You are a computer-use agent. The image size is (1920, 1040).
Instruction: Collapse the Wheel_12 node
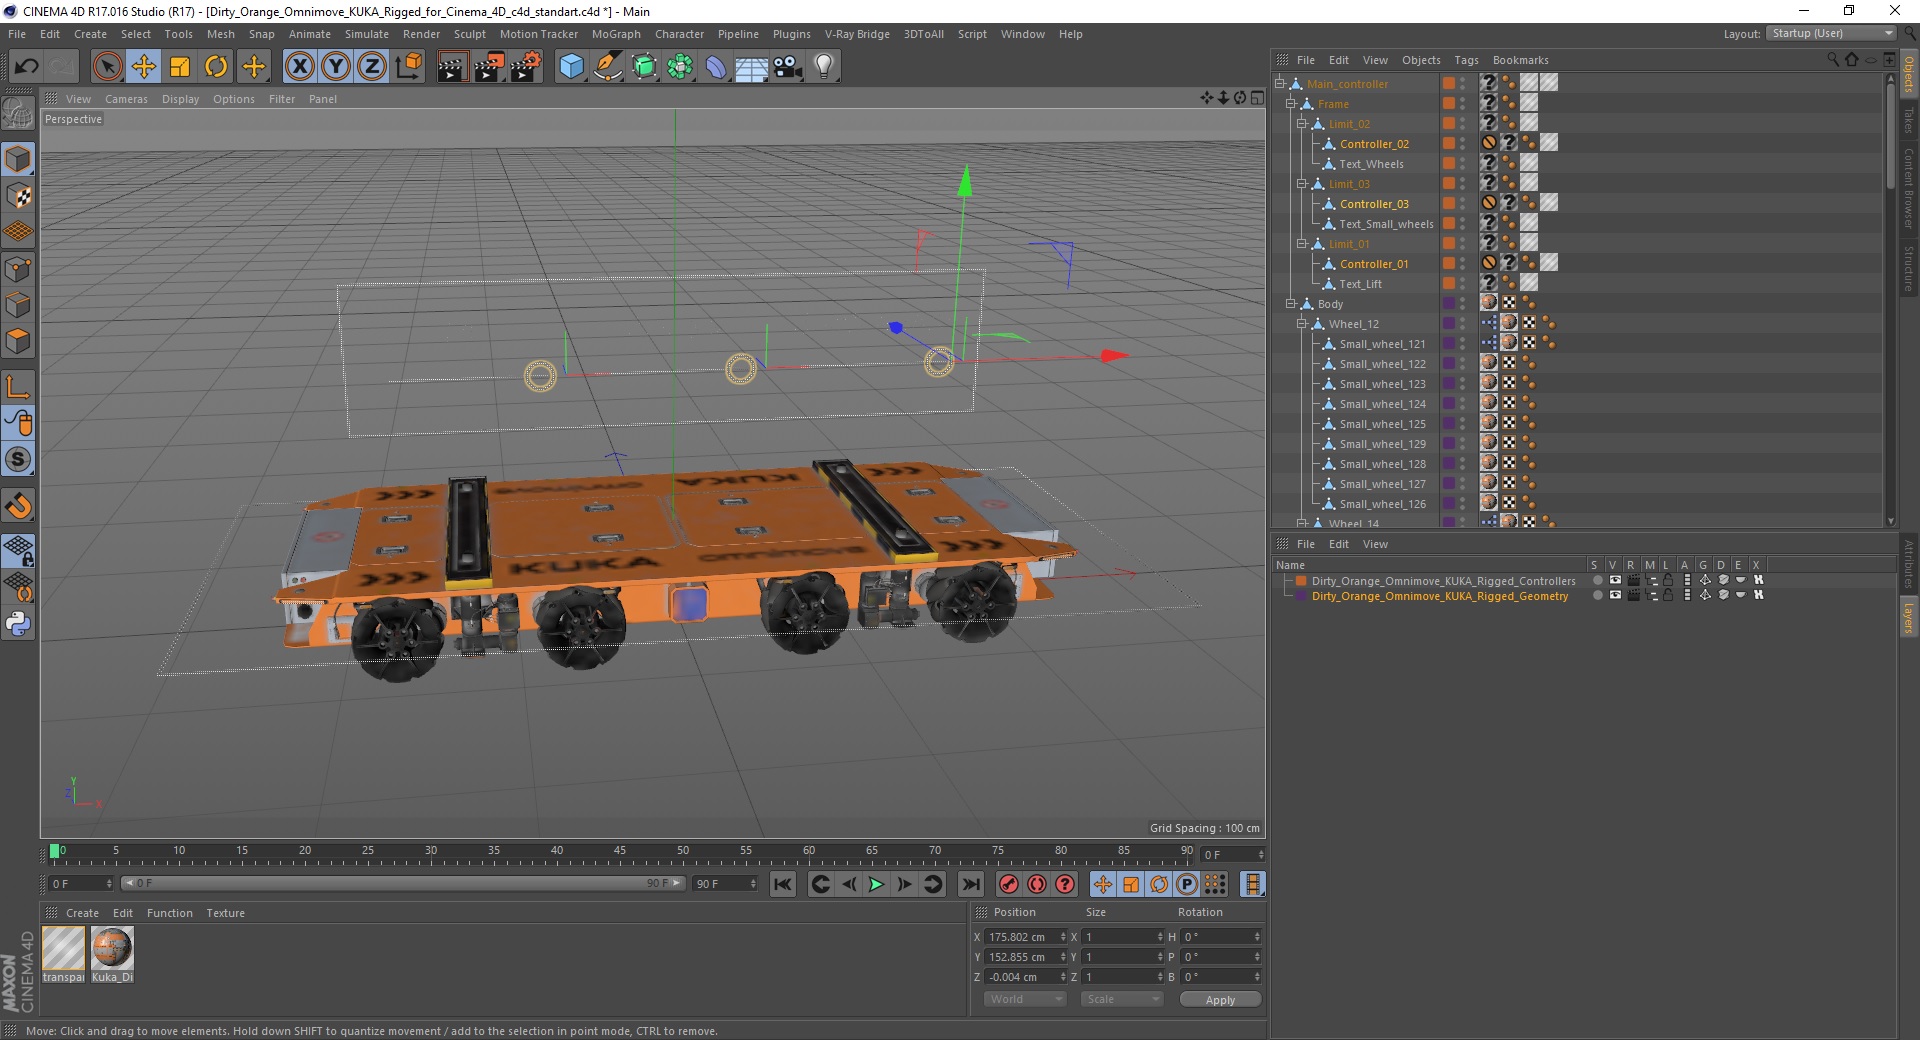1301,324
